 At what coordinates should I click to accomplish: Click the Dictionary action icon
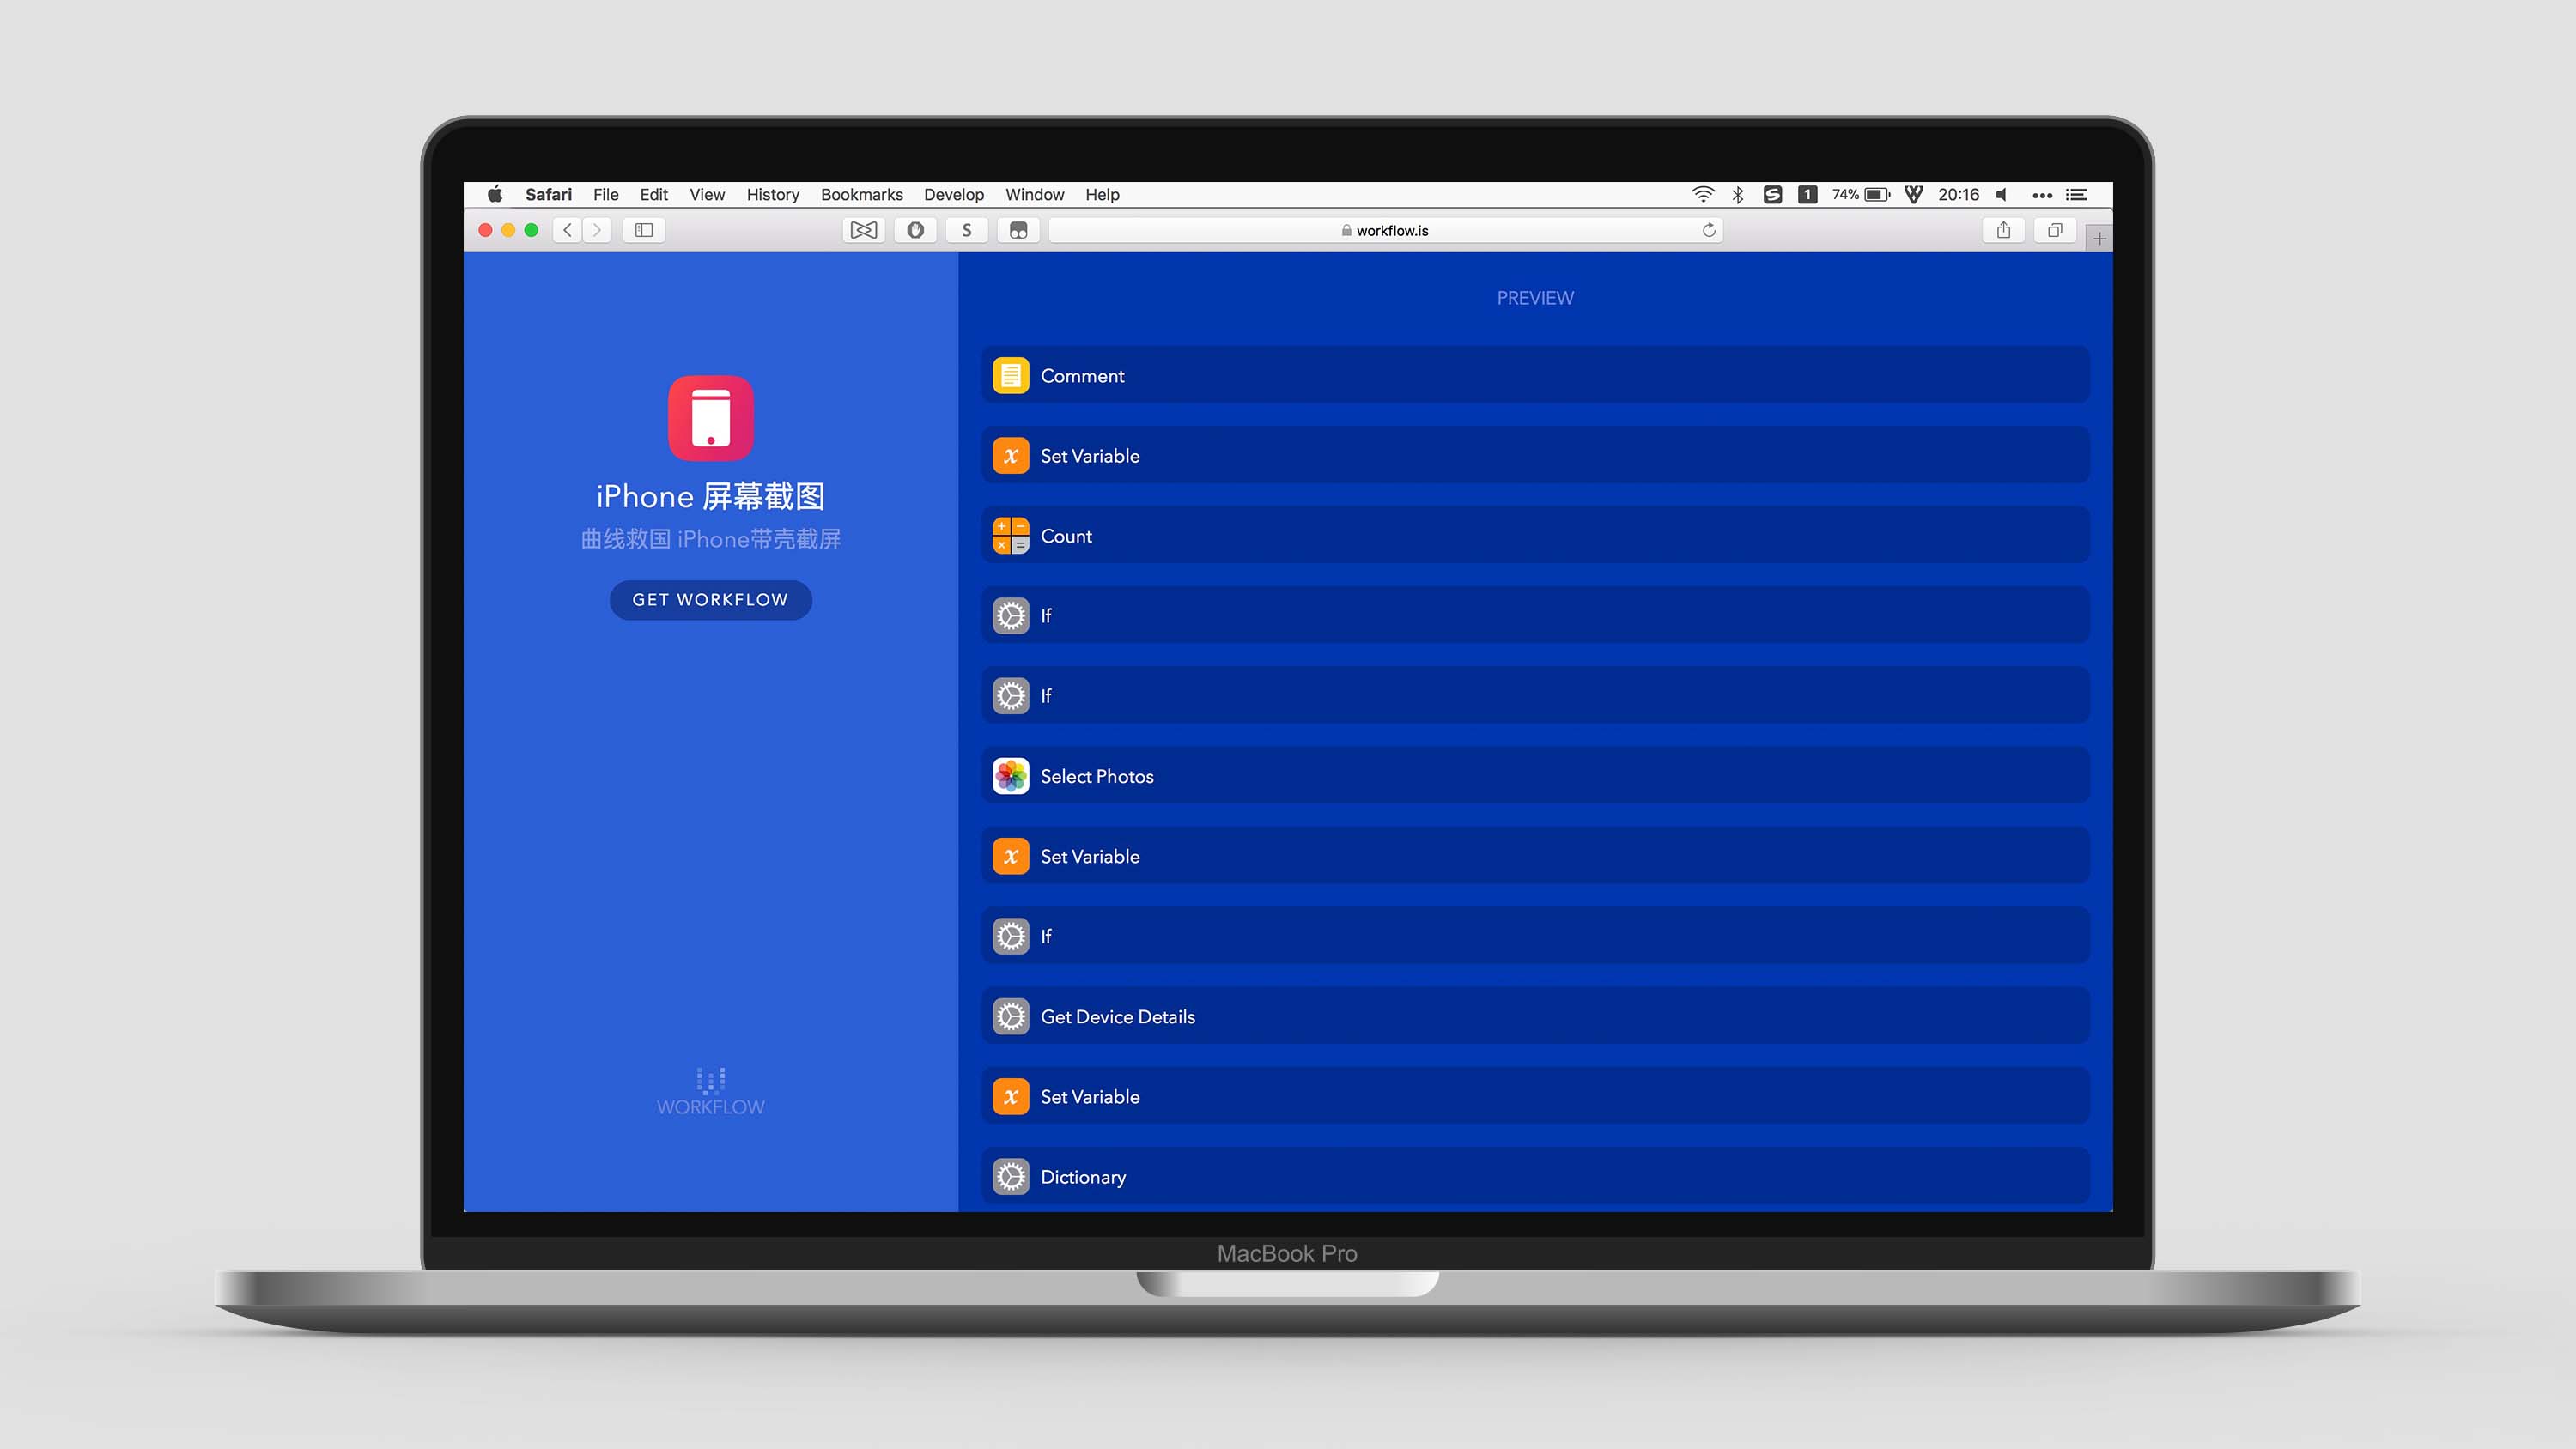1011,1177
